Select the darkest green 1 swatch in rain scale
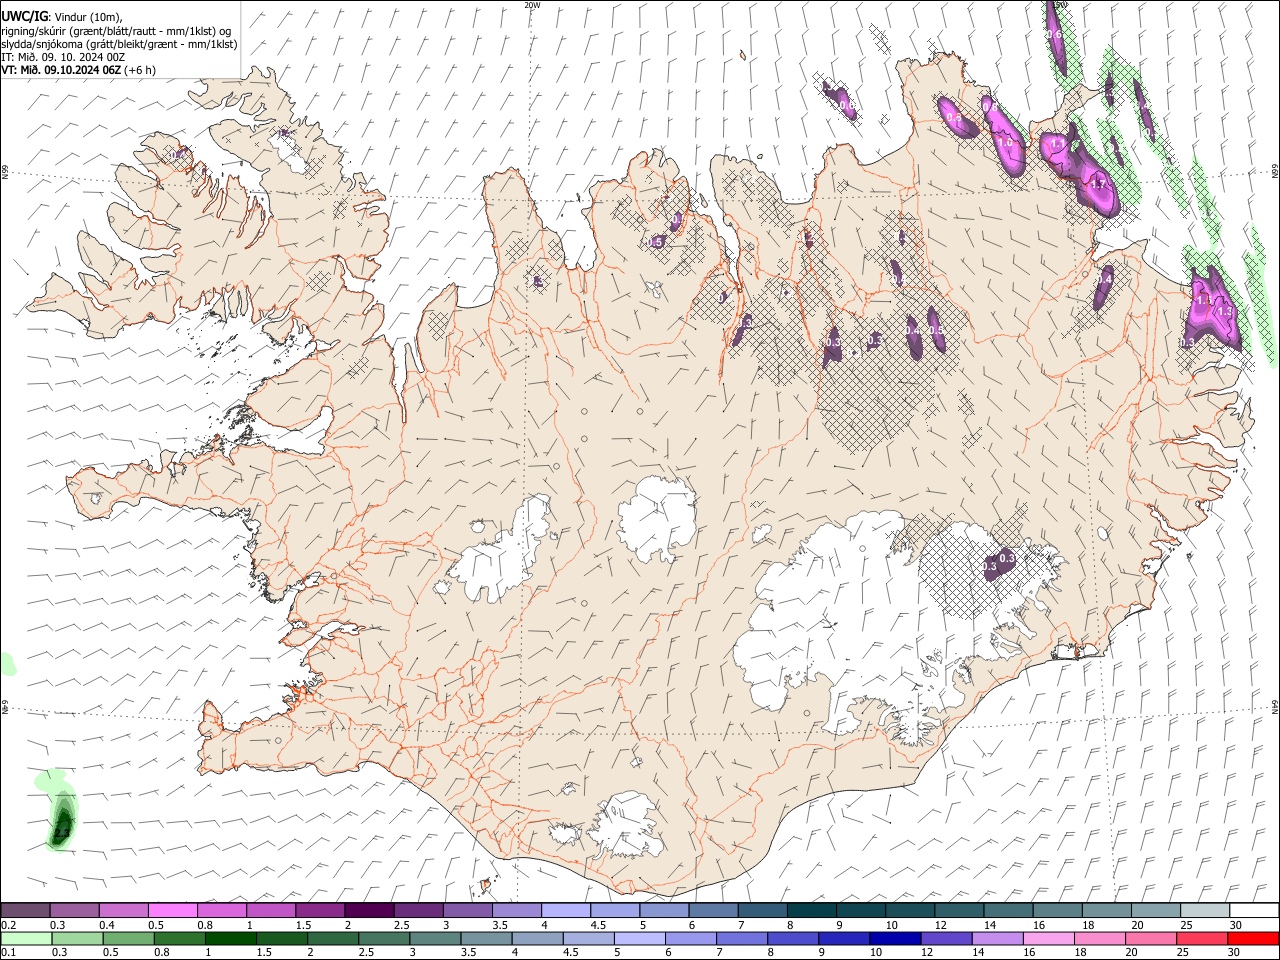 [231, 939]
